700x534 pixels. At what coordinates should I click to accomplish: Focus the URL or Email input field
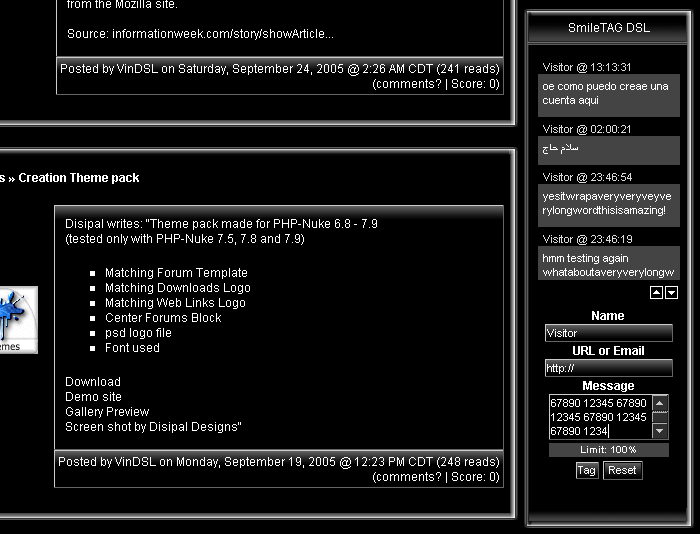(608, 368)
